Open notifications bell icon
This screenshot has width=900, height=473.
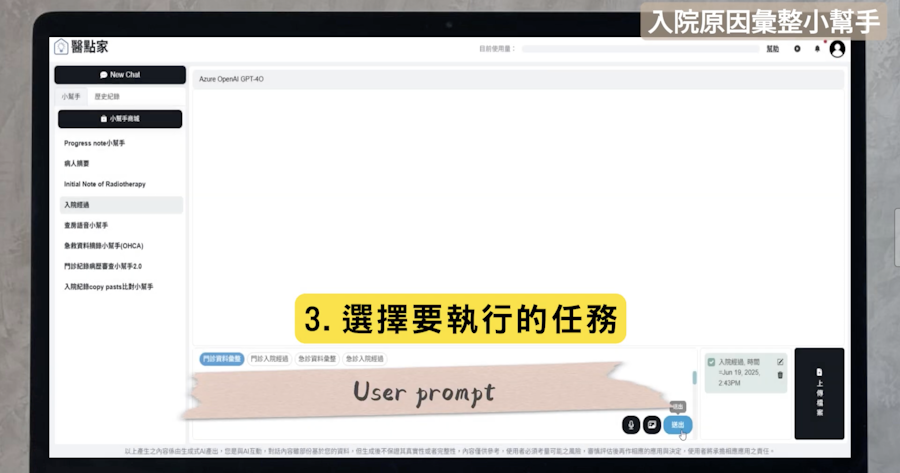[817, 48]
